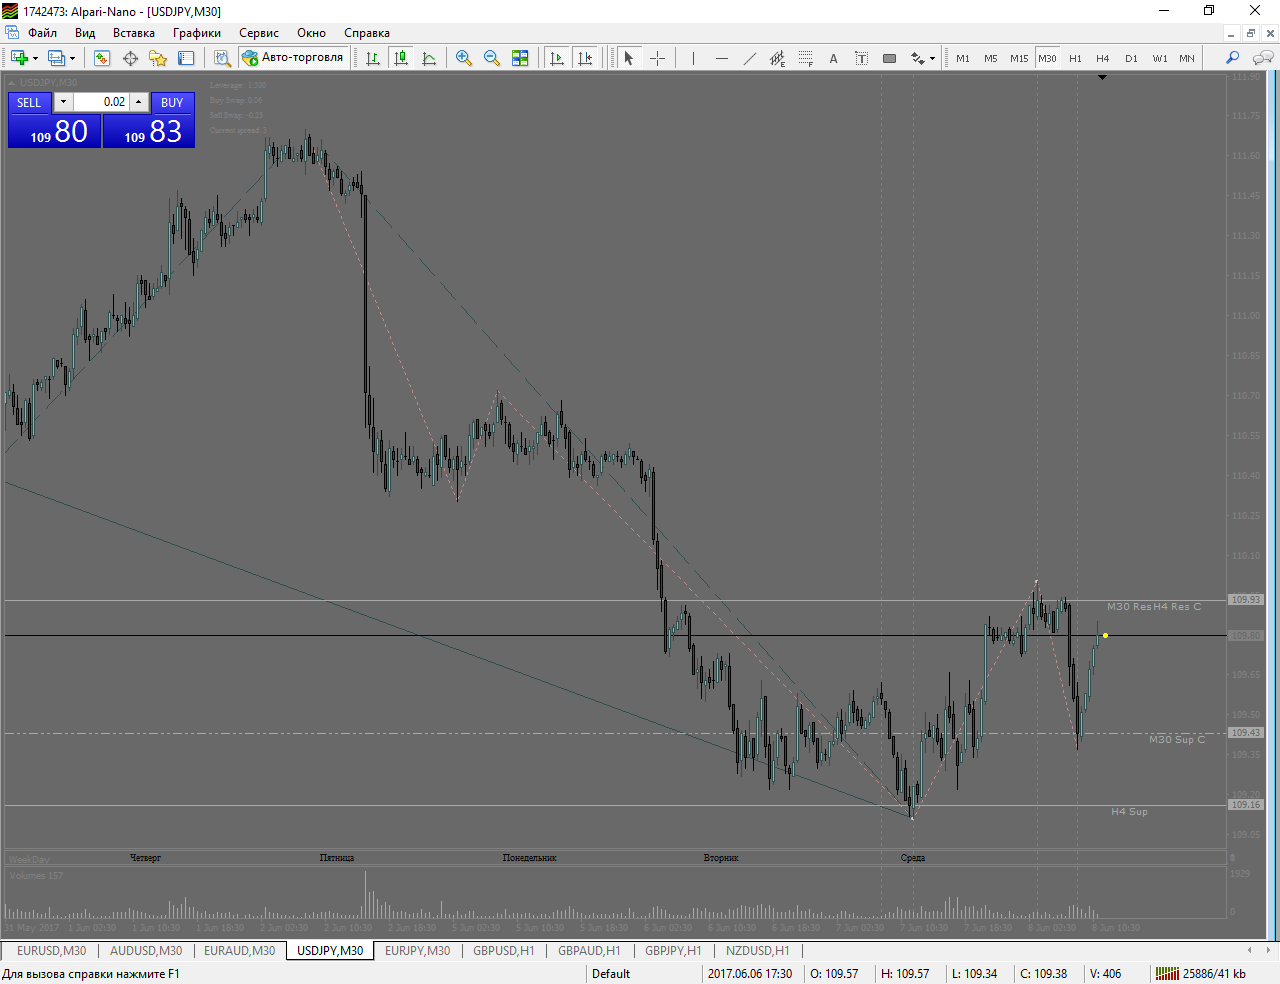Select the text tool A
1280x984 pixels.
coord(833,58)
